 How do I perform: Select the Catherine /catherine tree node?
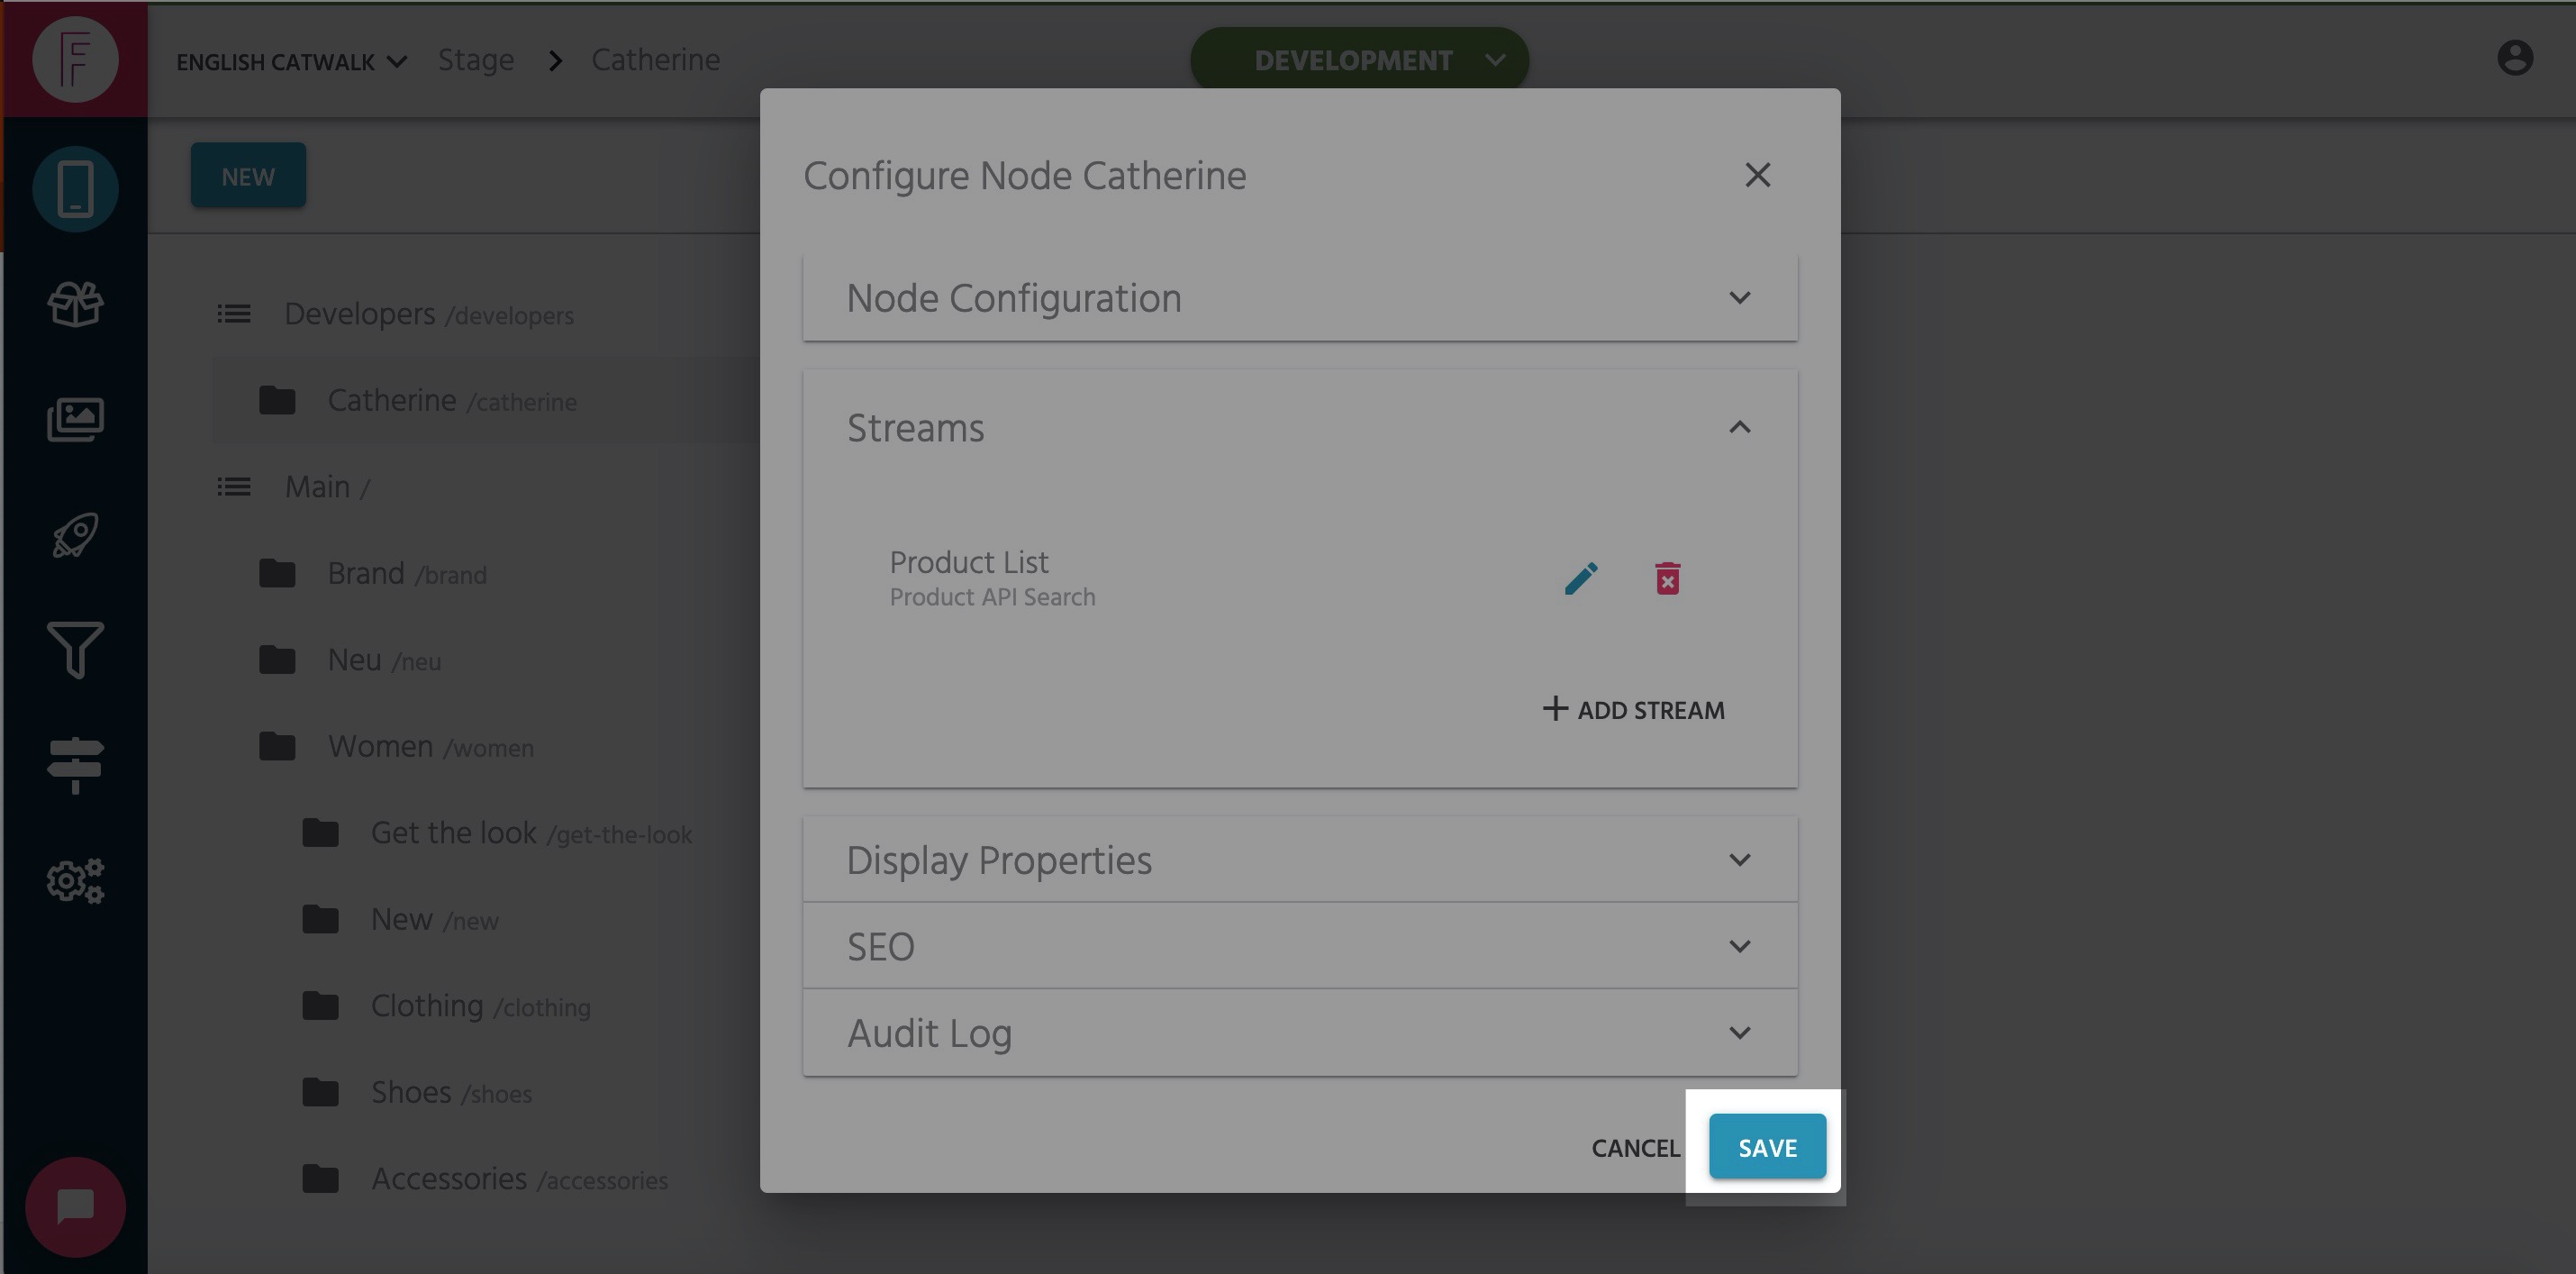452,400
